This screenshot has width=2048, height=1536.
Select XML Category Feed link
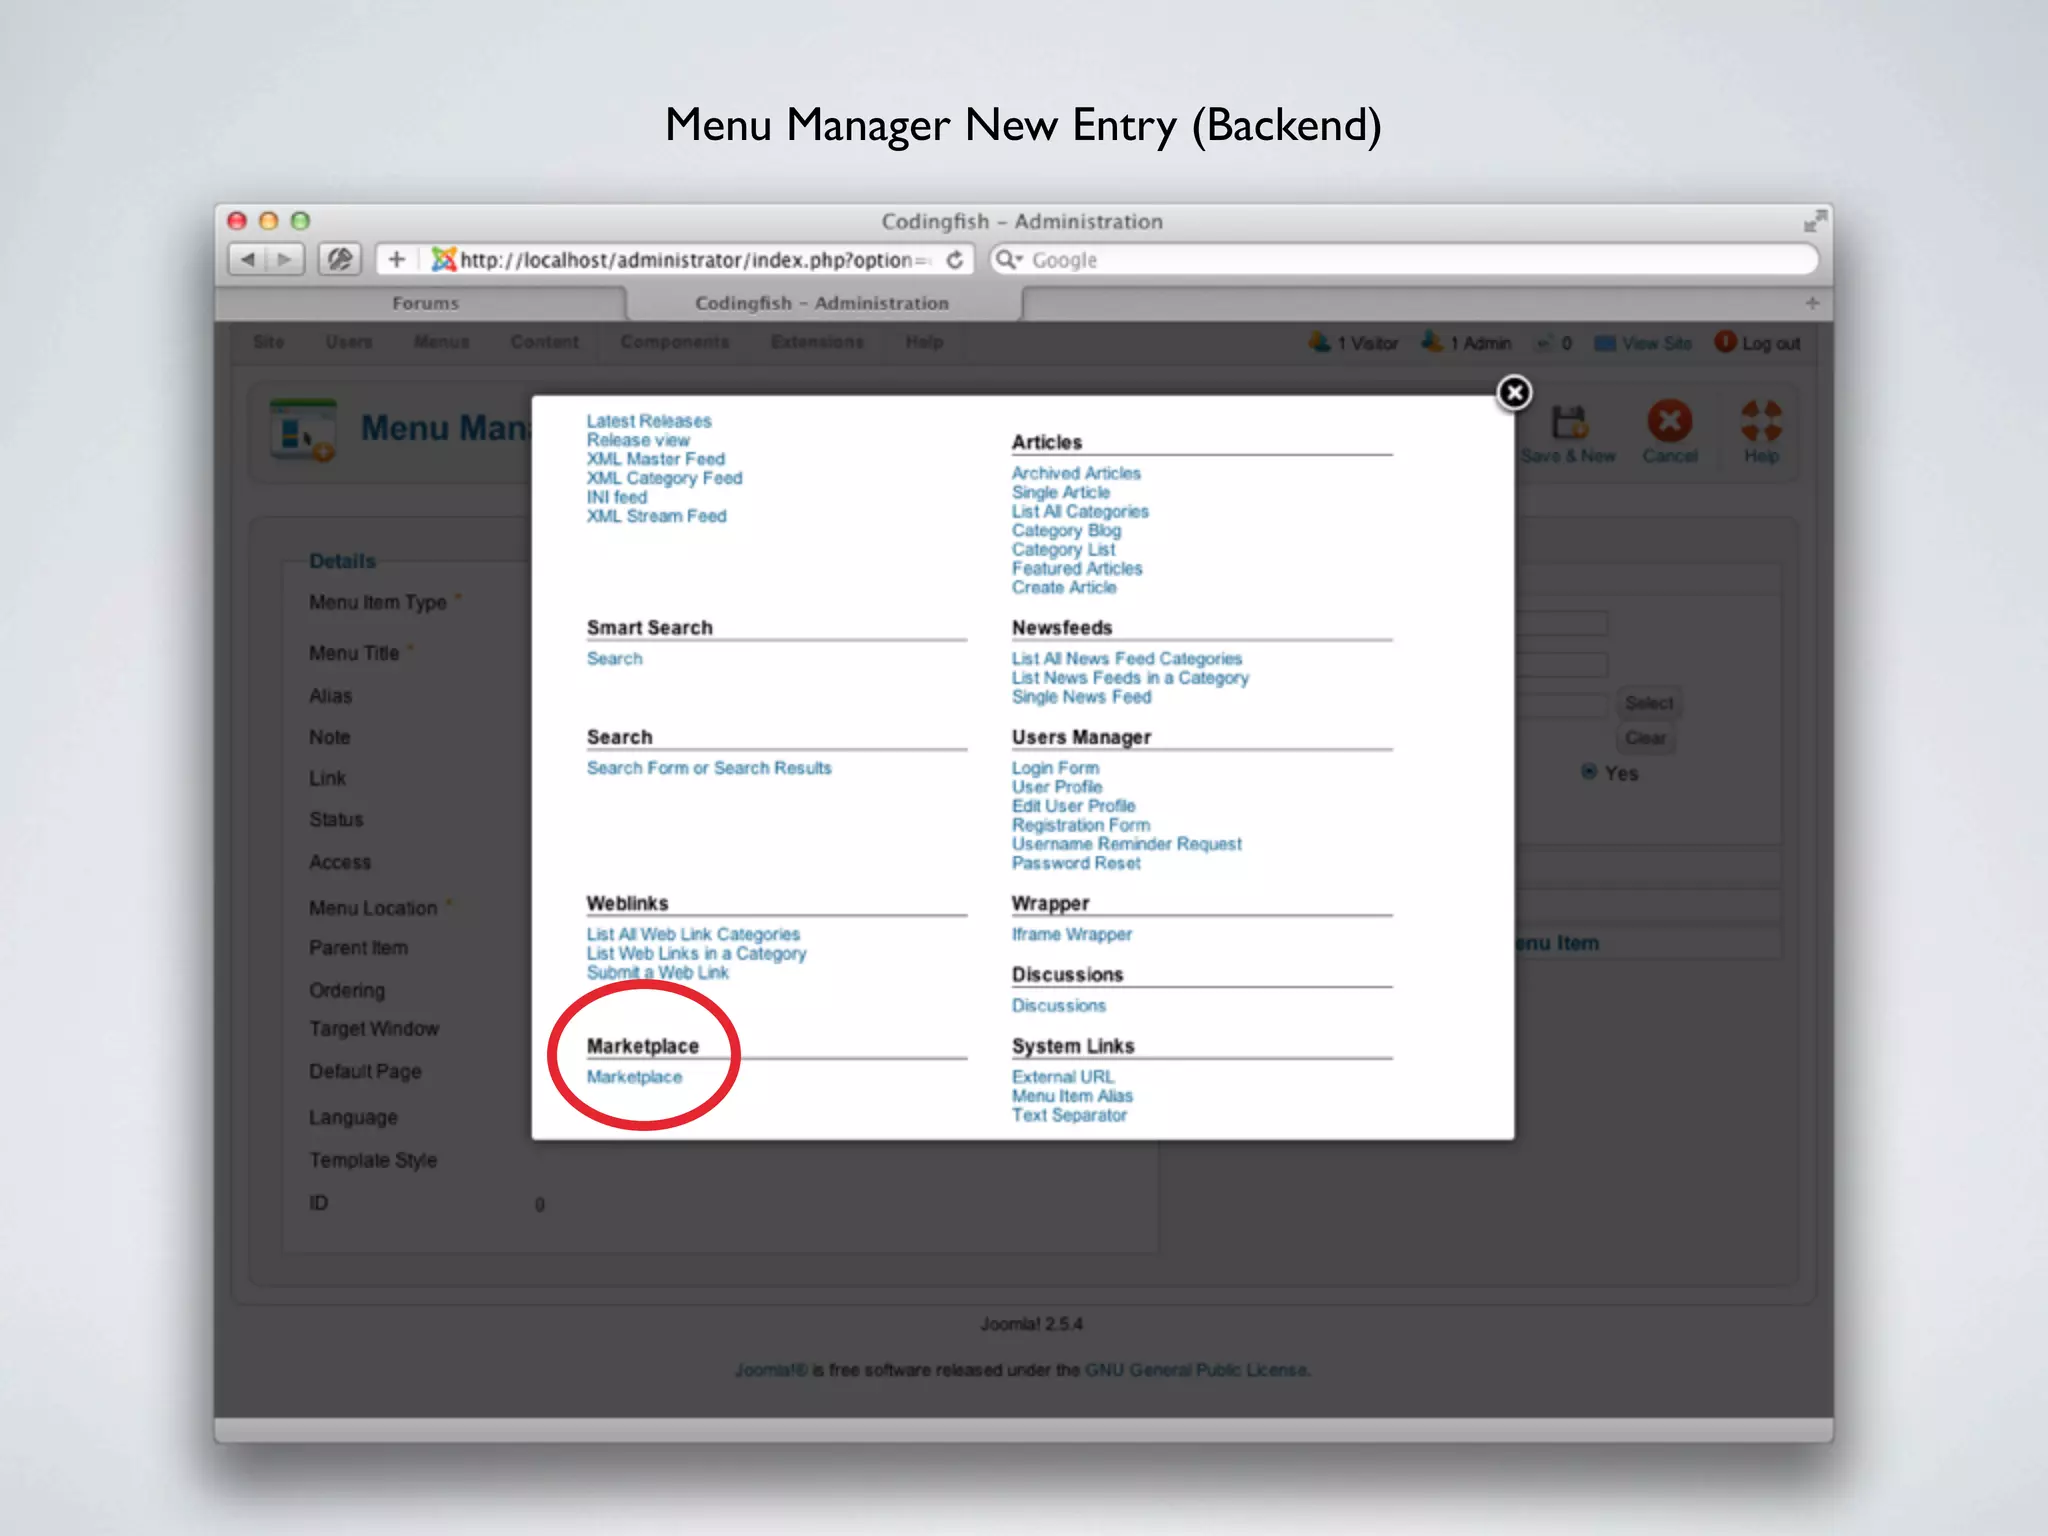pos(665,478)
